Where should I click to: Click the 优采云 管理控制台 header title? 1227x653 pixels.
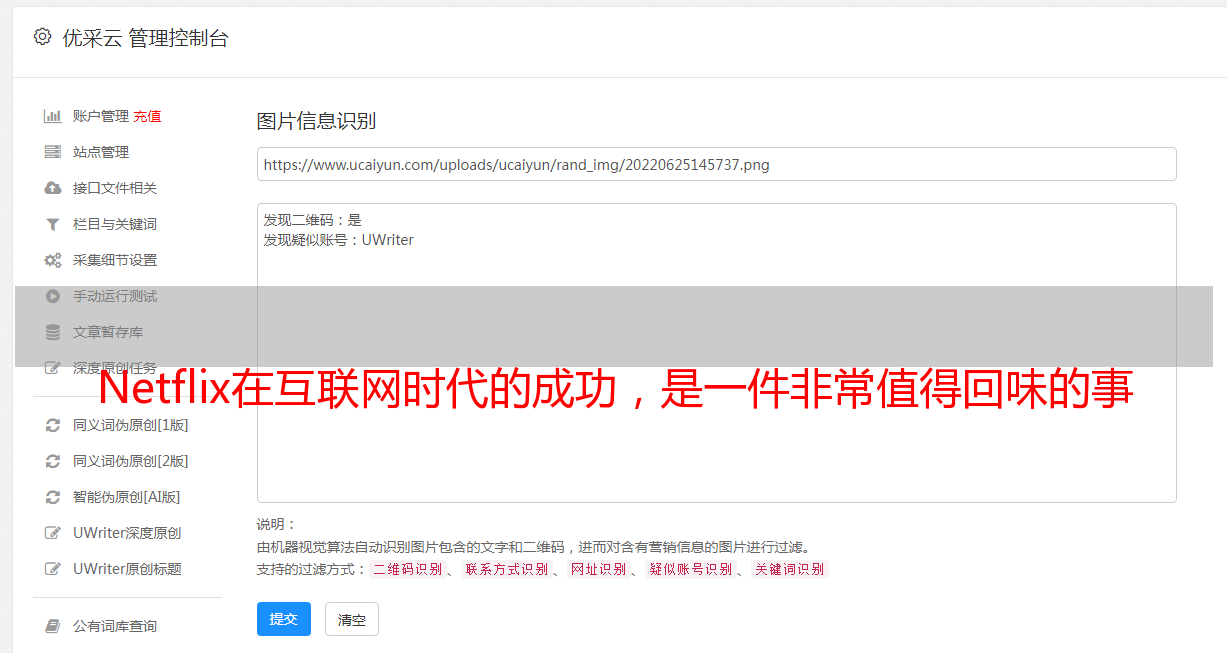coord(146,38)
